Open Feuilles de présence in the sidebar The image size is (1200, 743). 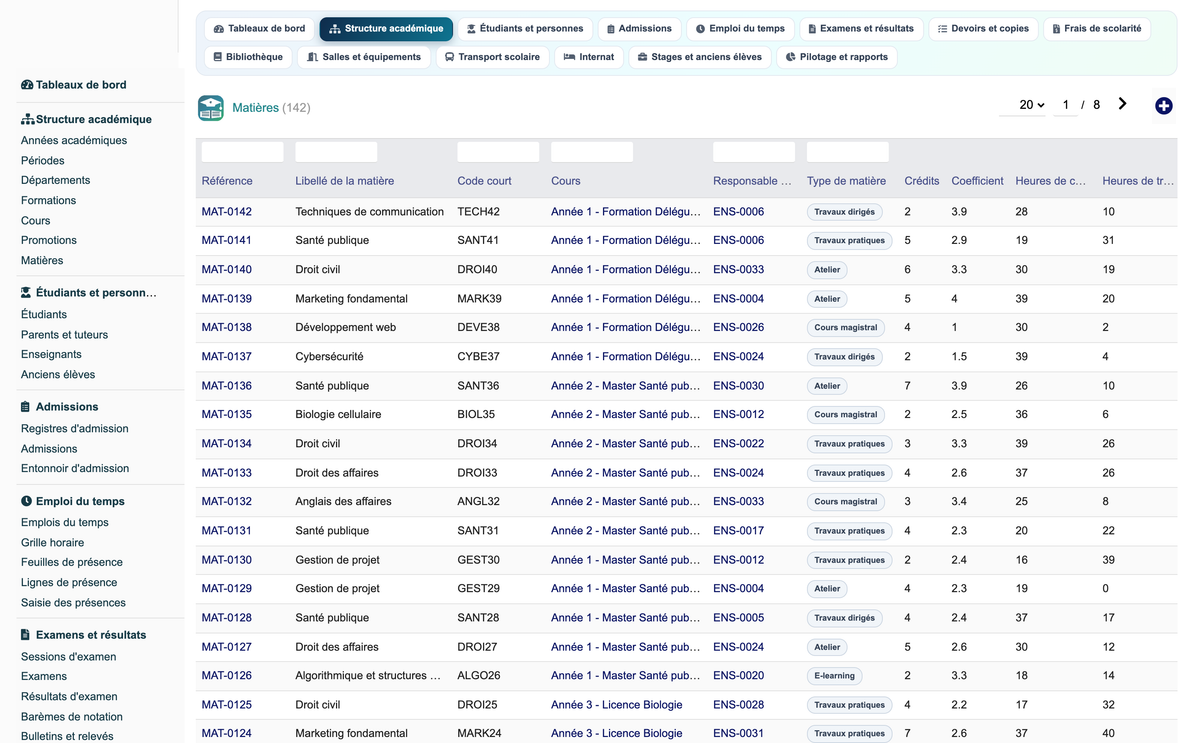(72, 563)
